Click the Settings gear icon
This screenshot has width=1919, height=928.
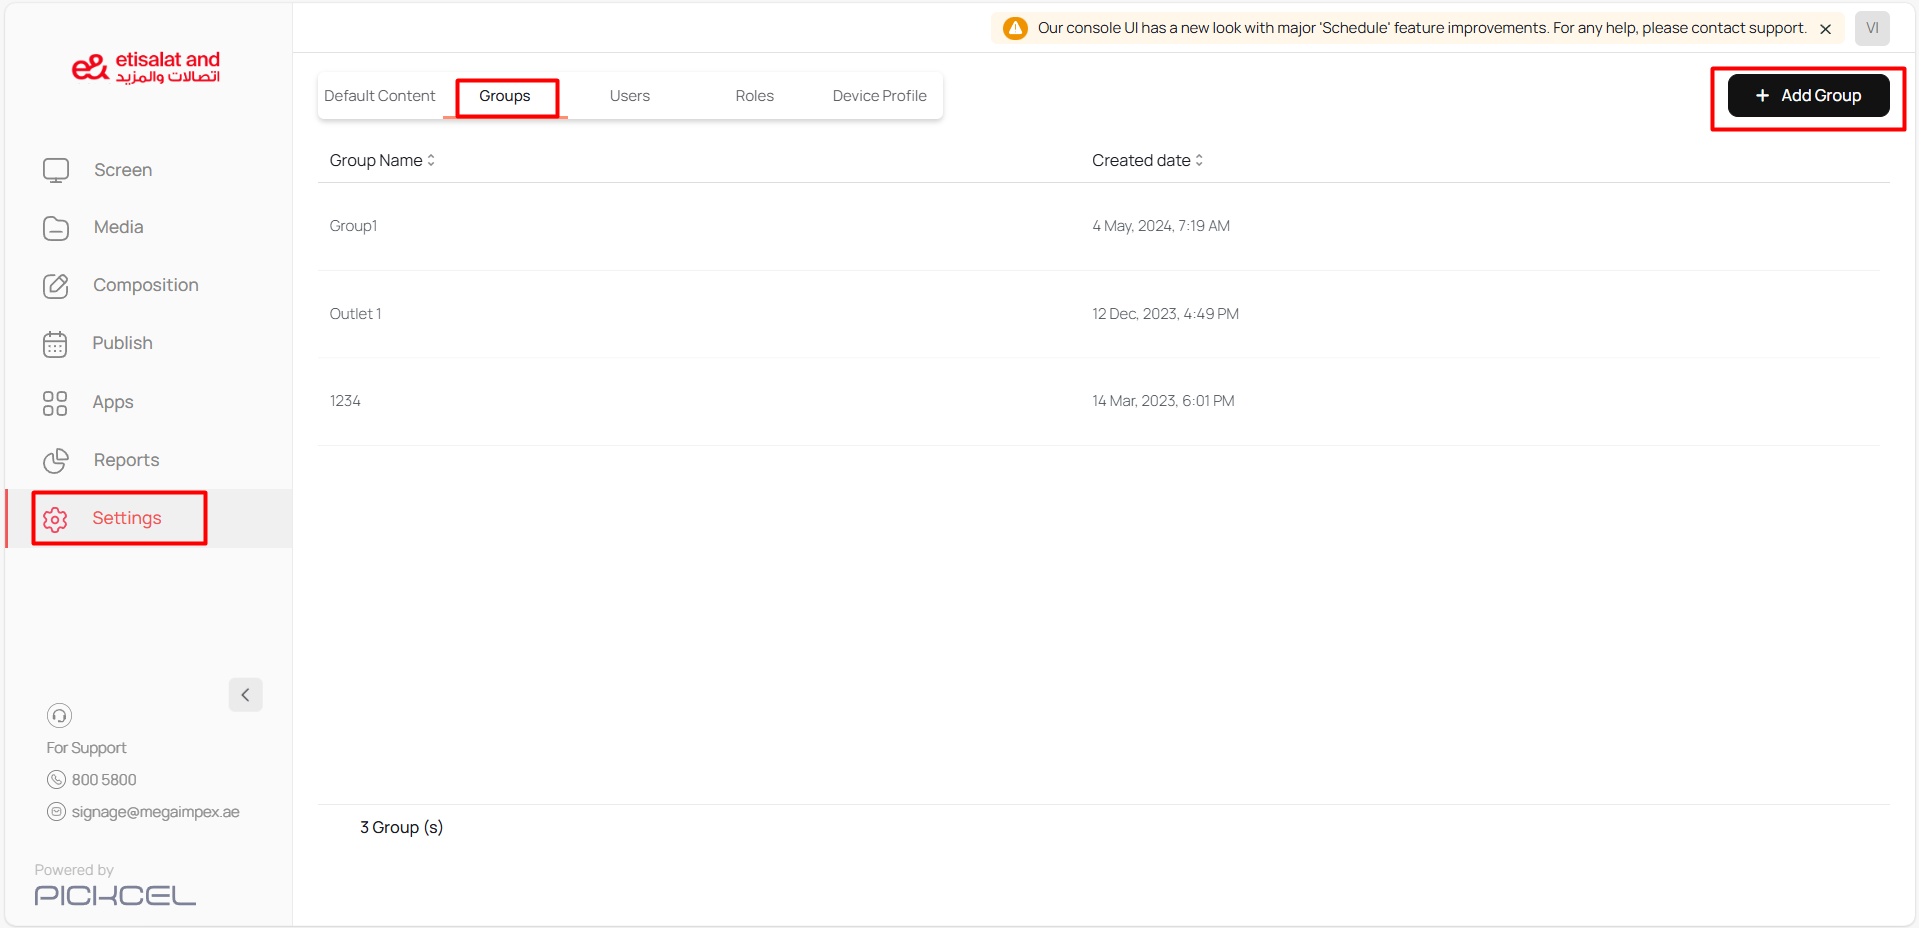click(55, 519)
